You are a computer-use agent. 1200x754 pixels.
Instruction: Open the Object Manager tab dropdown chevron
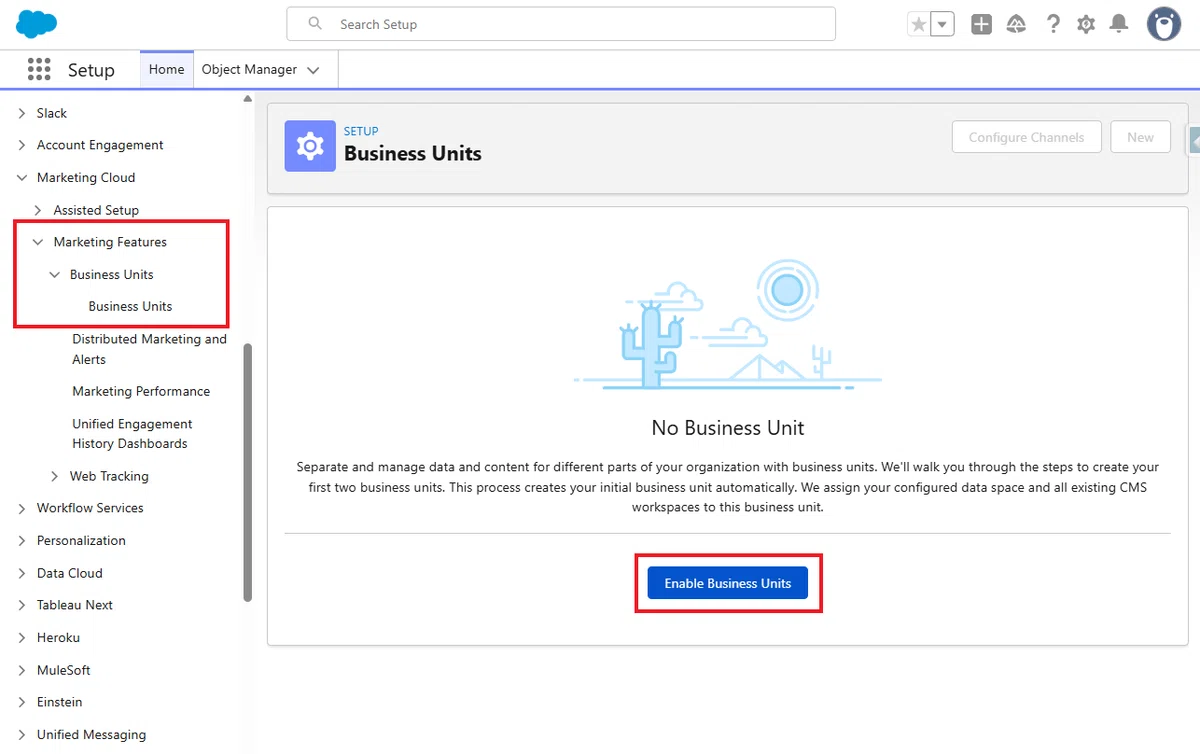coord(313,70)
